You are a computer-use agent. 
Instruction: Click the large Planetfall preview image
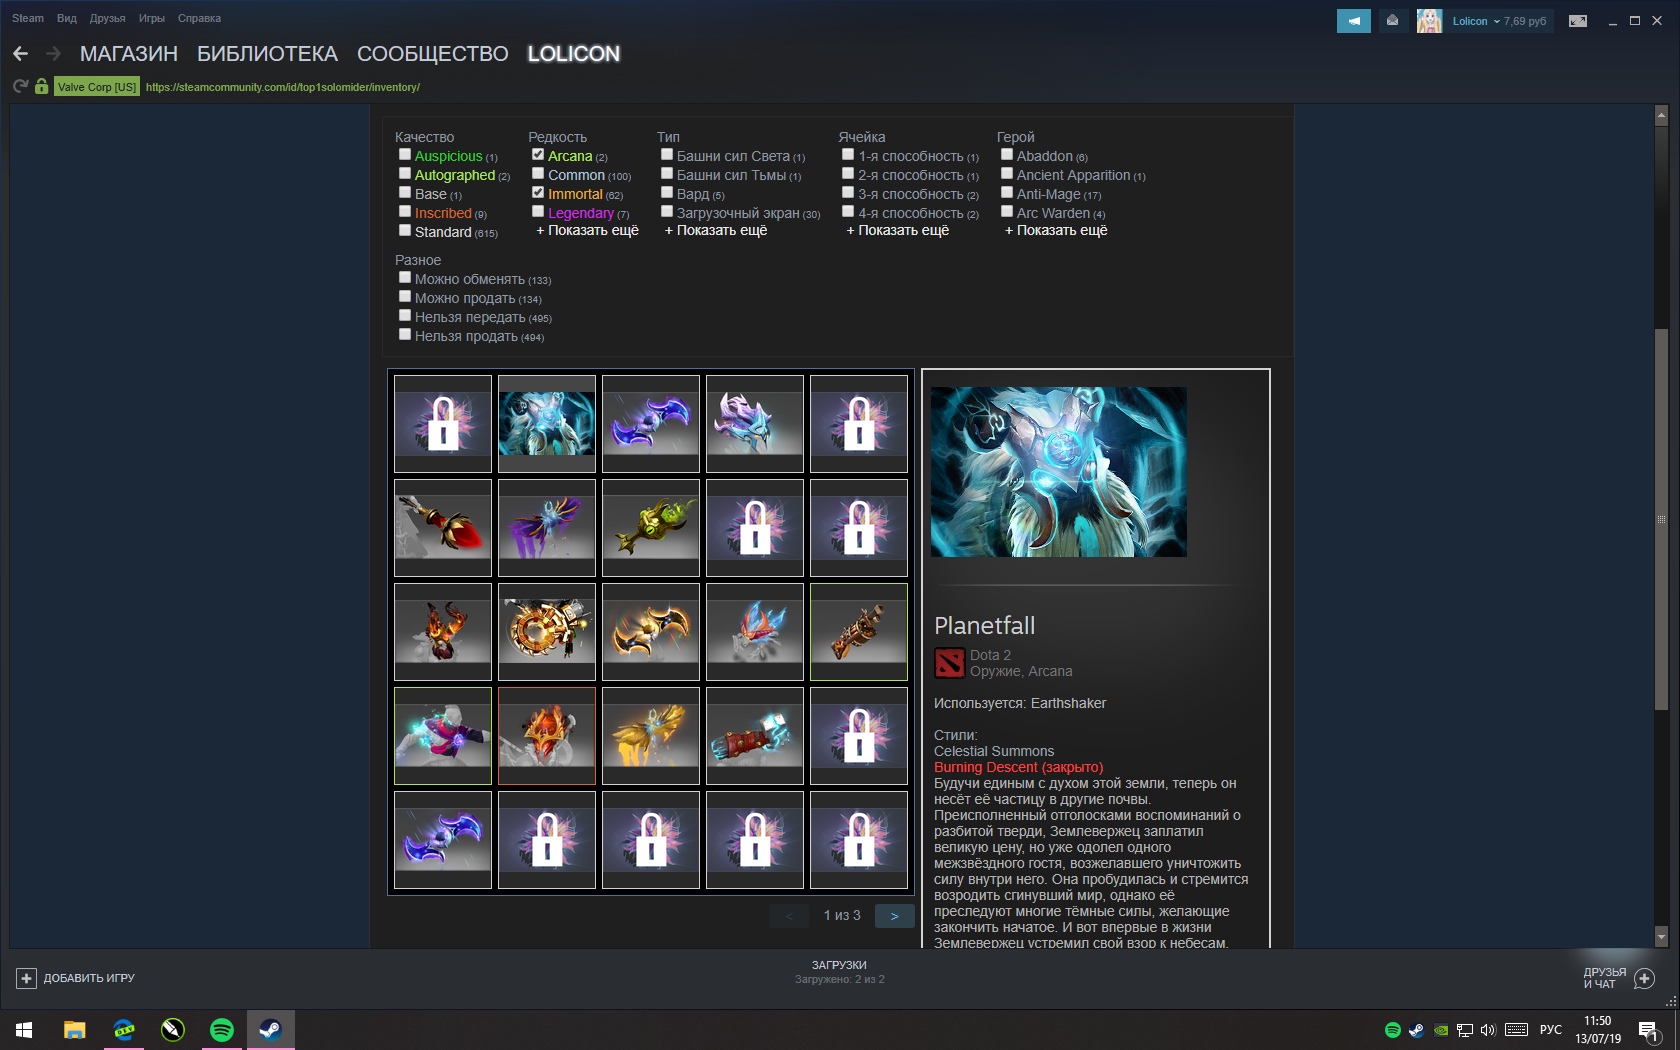pos(1059,472)
